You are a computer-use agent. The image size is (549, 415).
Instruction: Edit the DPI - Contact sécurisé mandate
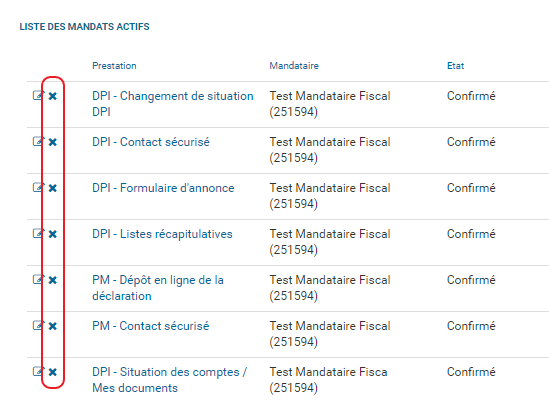tap(38, 141)
